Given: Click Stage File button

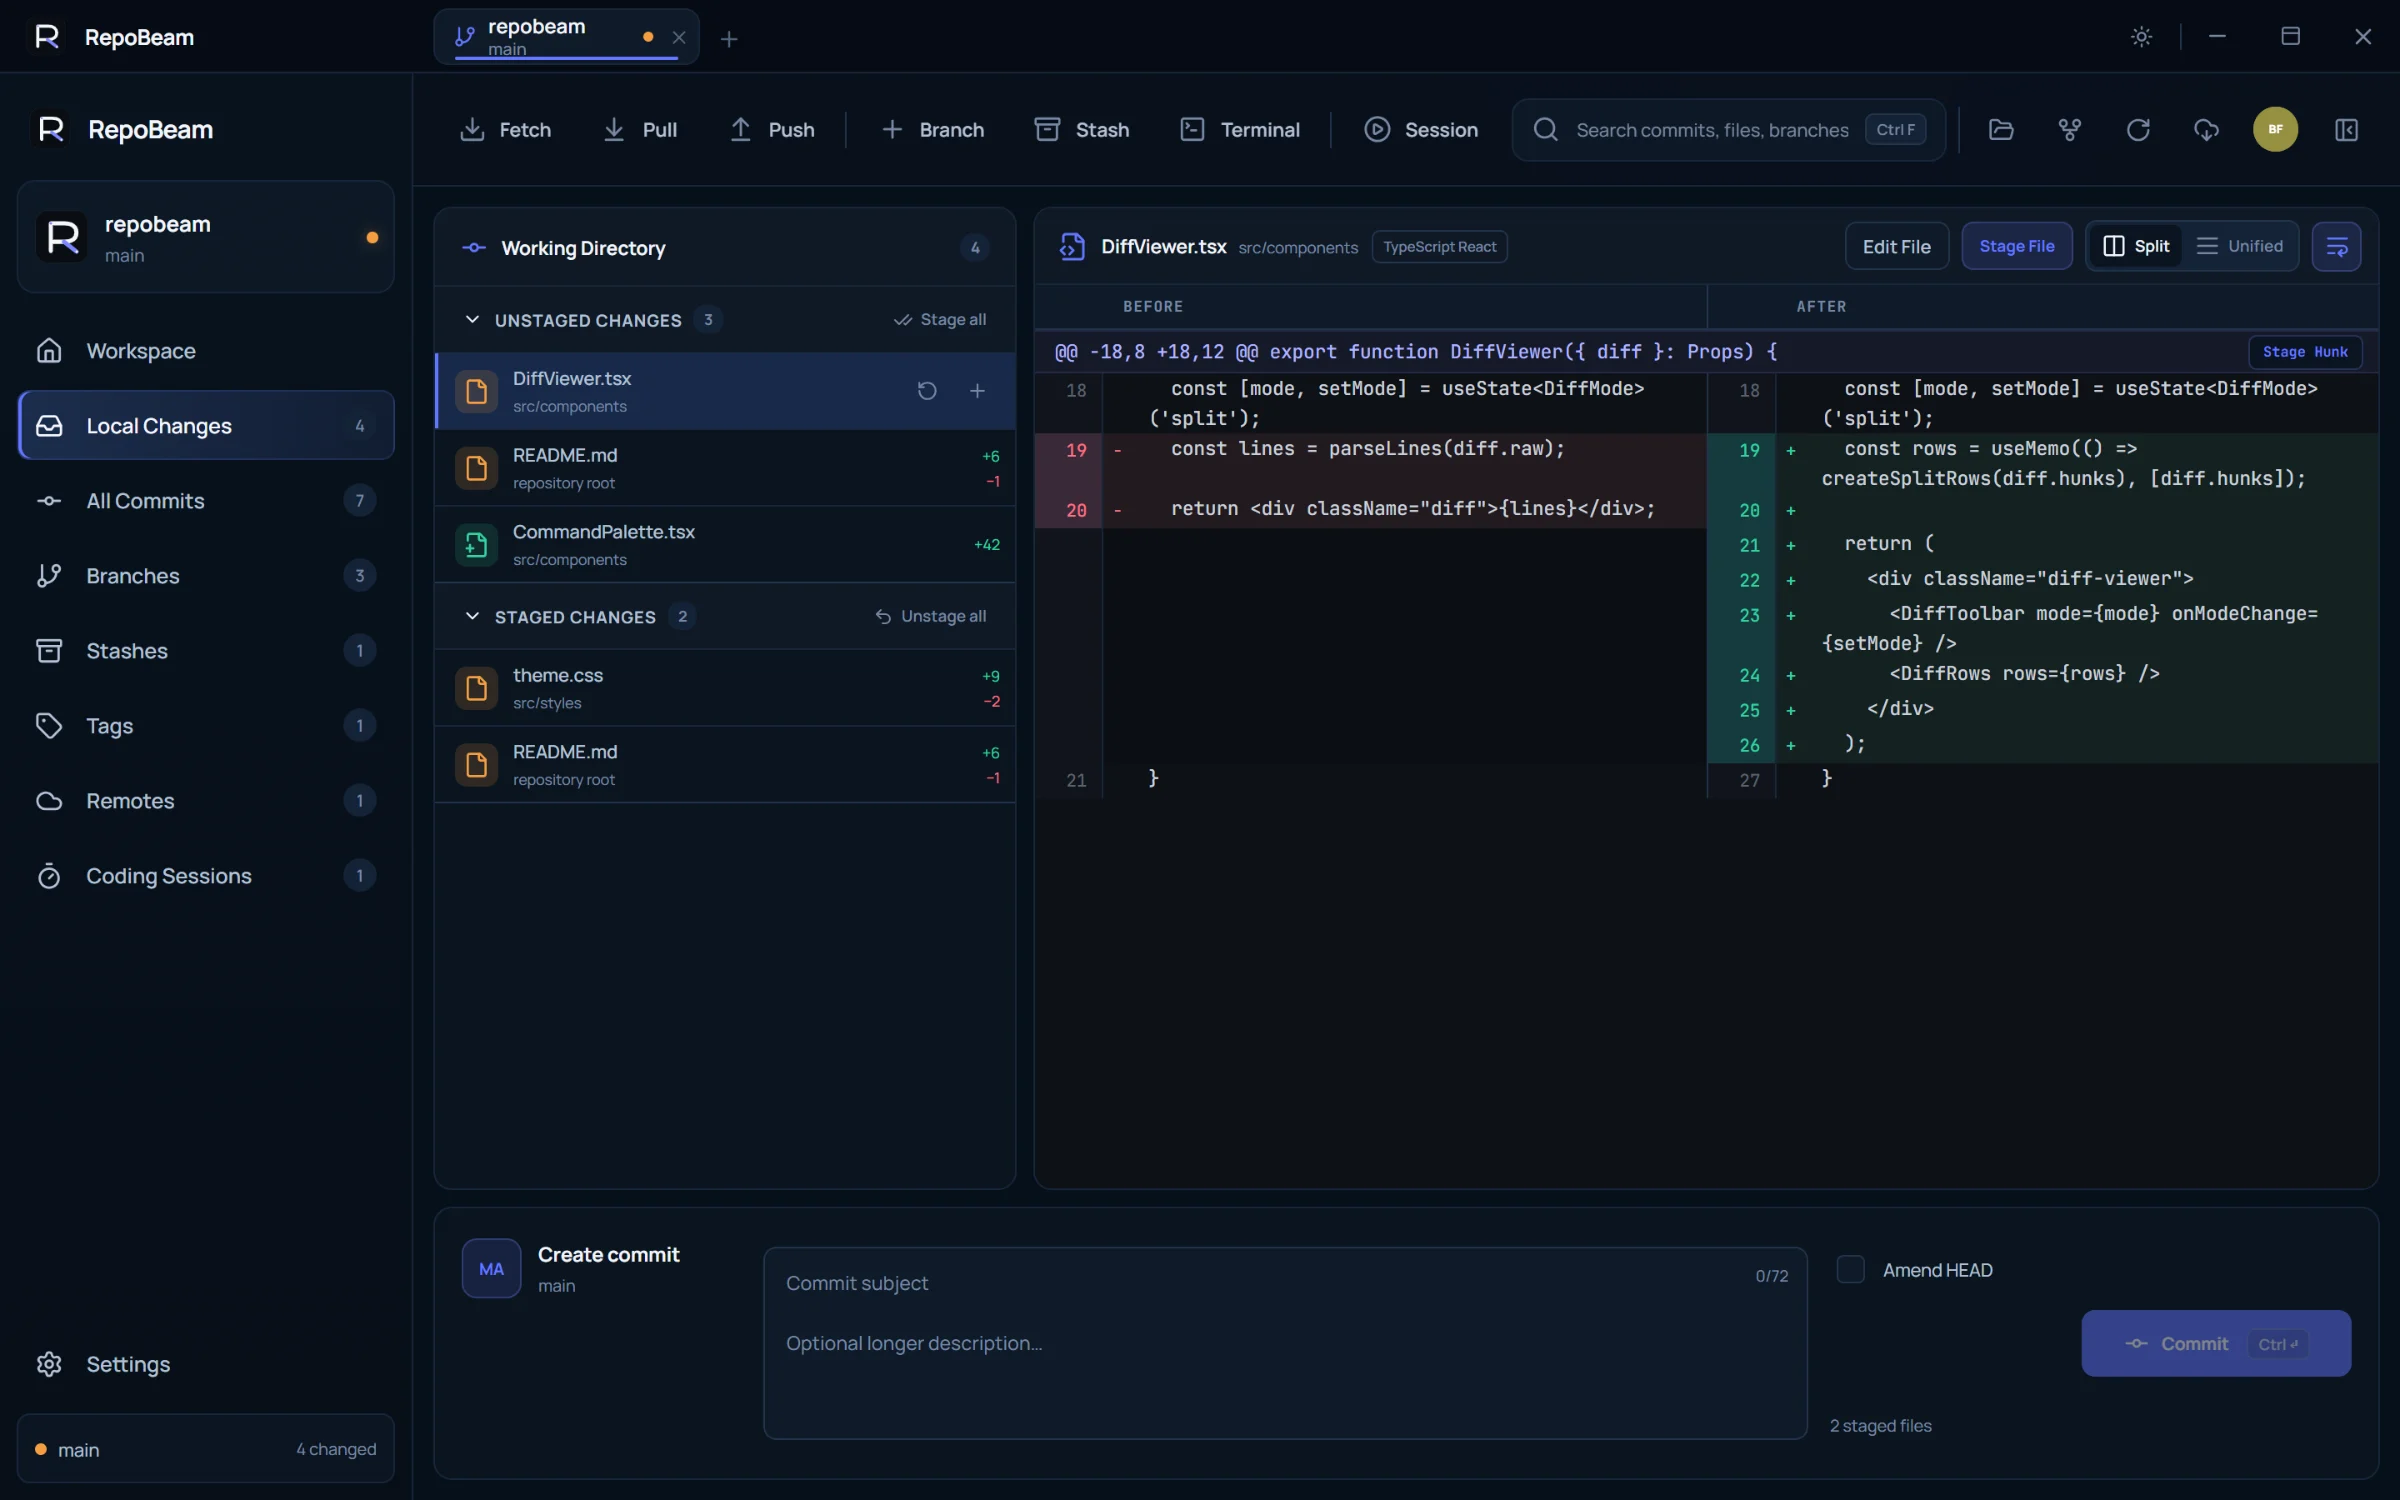Looking at the screenshot, I should [2016, 247].
